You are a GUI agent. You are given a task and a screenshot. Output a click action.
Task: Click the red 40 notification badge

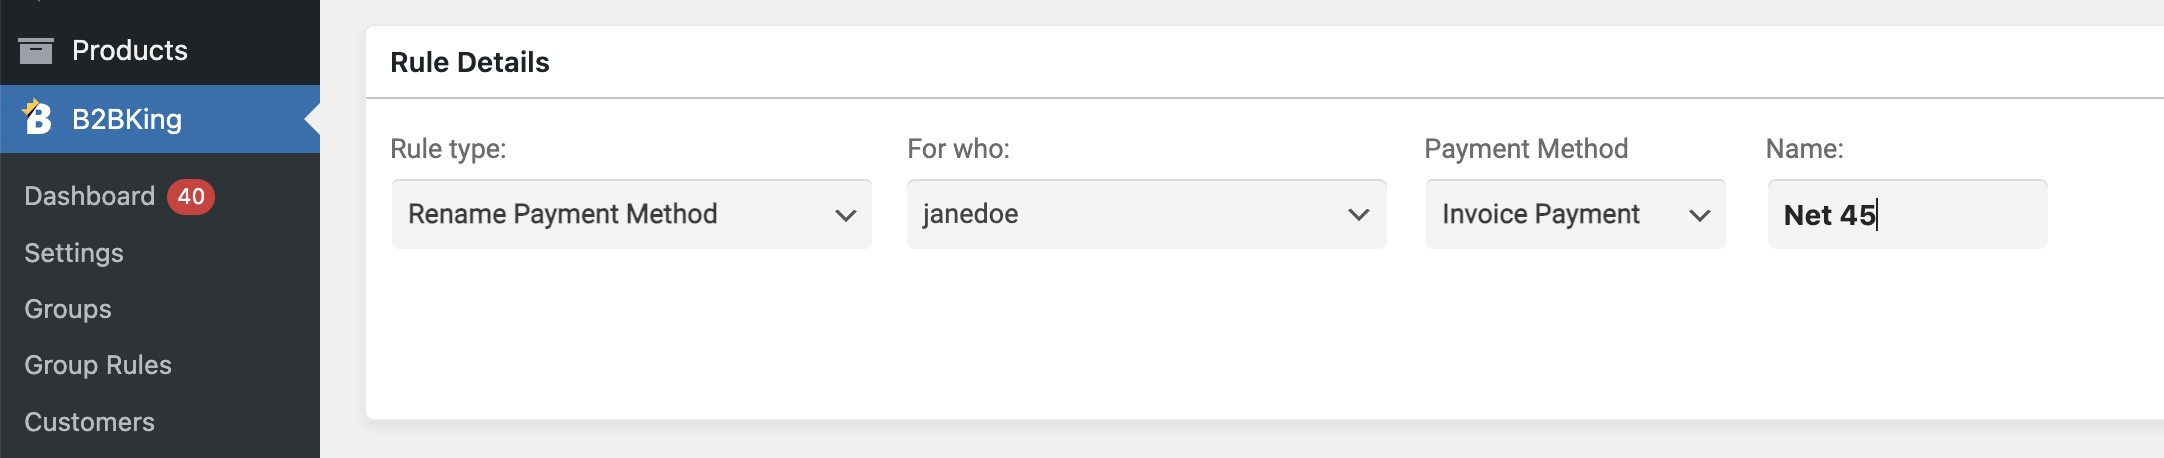191,196
